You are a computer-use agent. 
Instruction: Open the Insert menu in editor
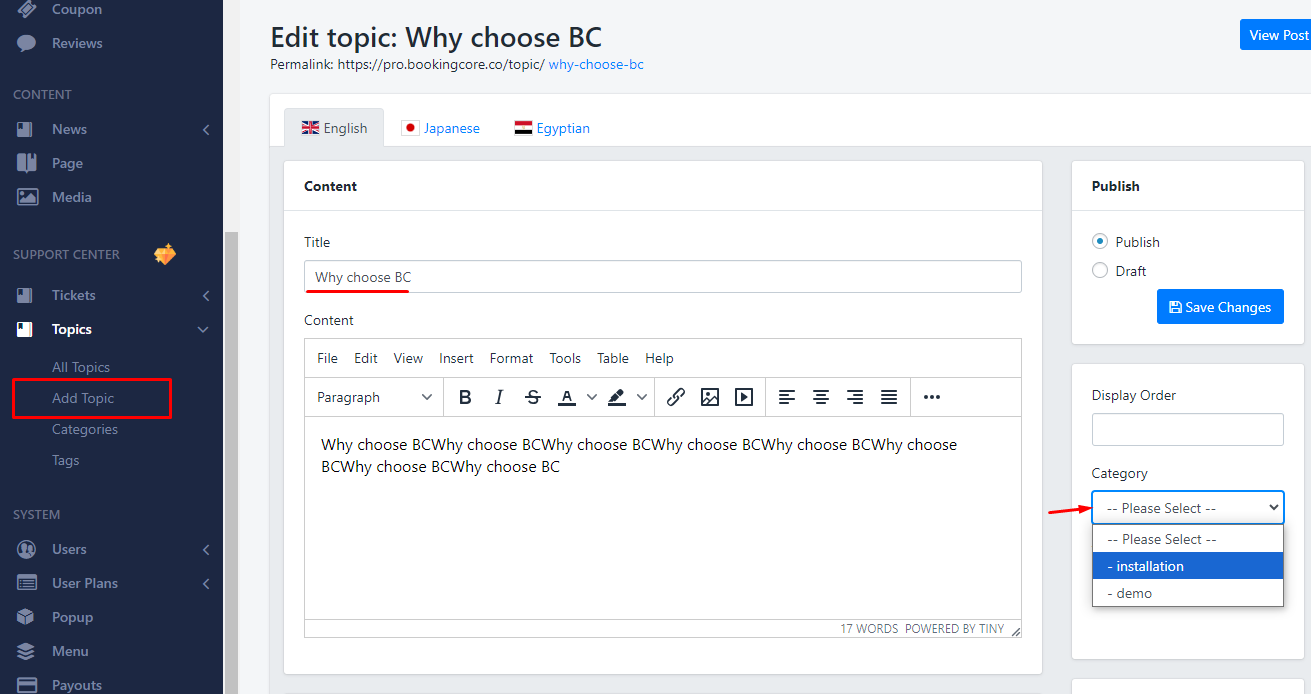[456, 358]
